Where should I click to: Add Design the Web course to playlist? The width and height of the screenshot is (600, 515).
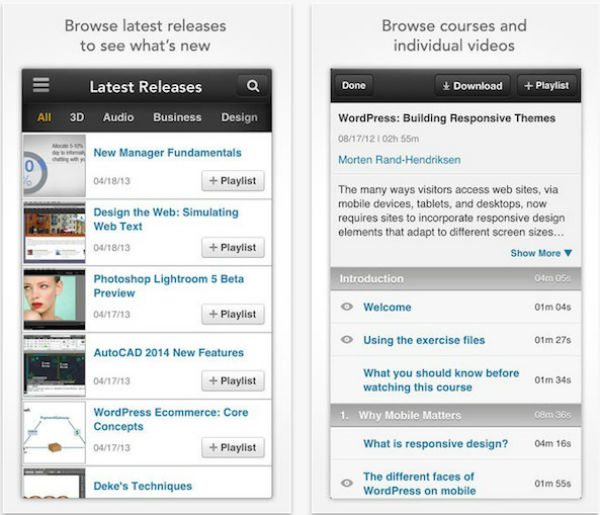(x=233, y=248)
